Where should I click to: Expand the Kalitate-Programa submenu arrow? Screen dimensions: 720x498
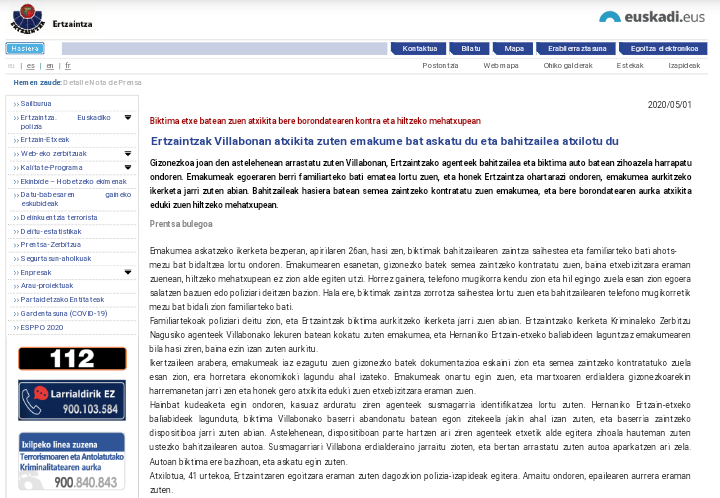tap(128, 167)
